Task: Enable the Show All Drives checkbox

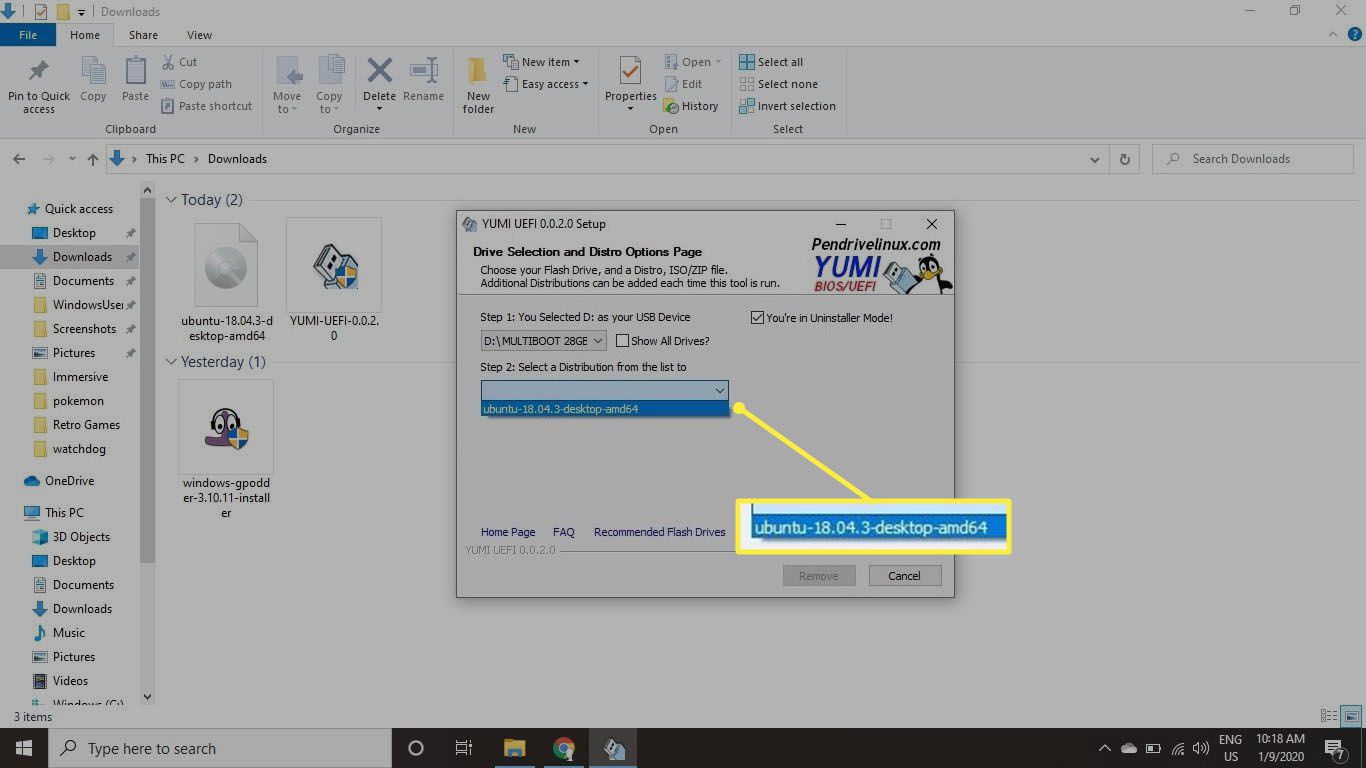Action: (x=623, y=341)
